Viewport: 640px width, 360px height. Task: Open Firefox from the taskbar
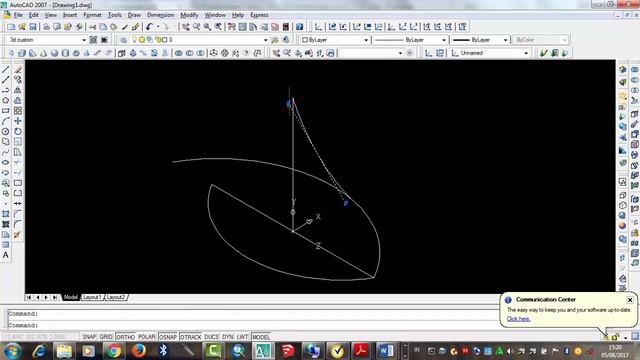139,351
